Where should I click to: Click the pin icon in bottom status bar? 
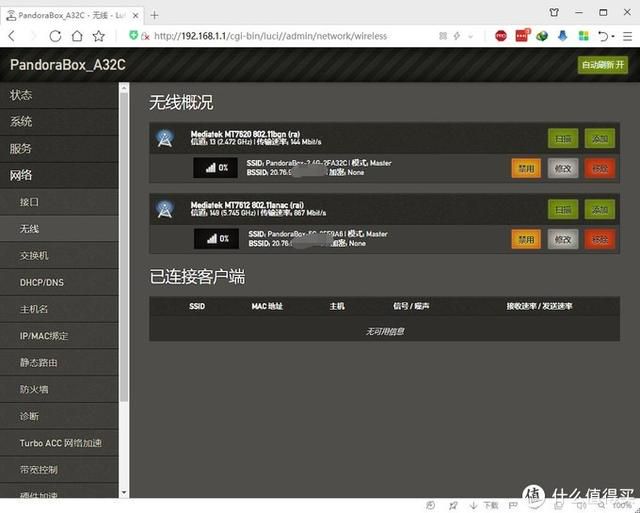click(x=453, y=505)
